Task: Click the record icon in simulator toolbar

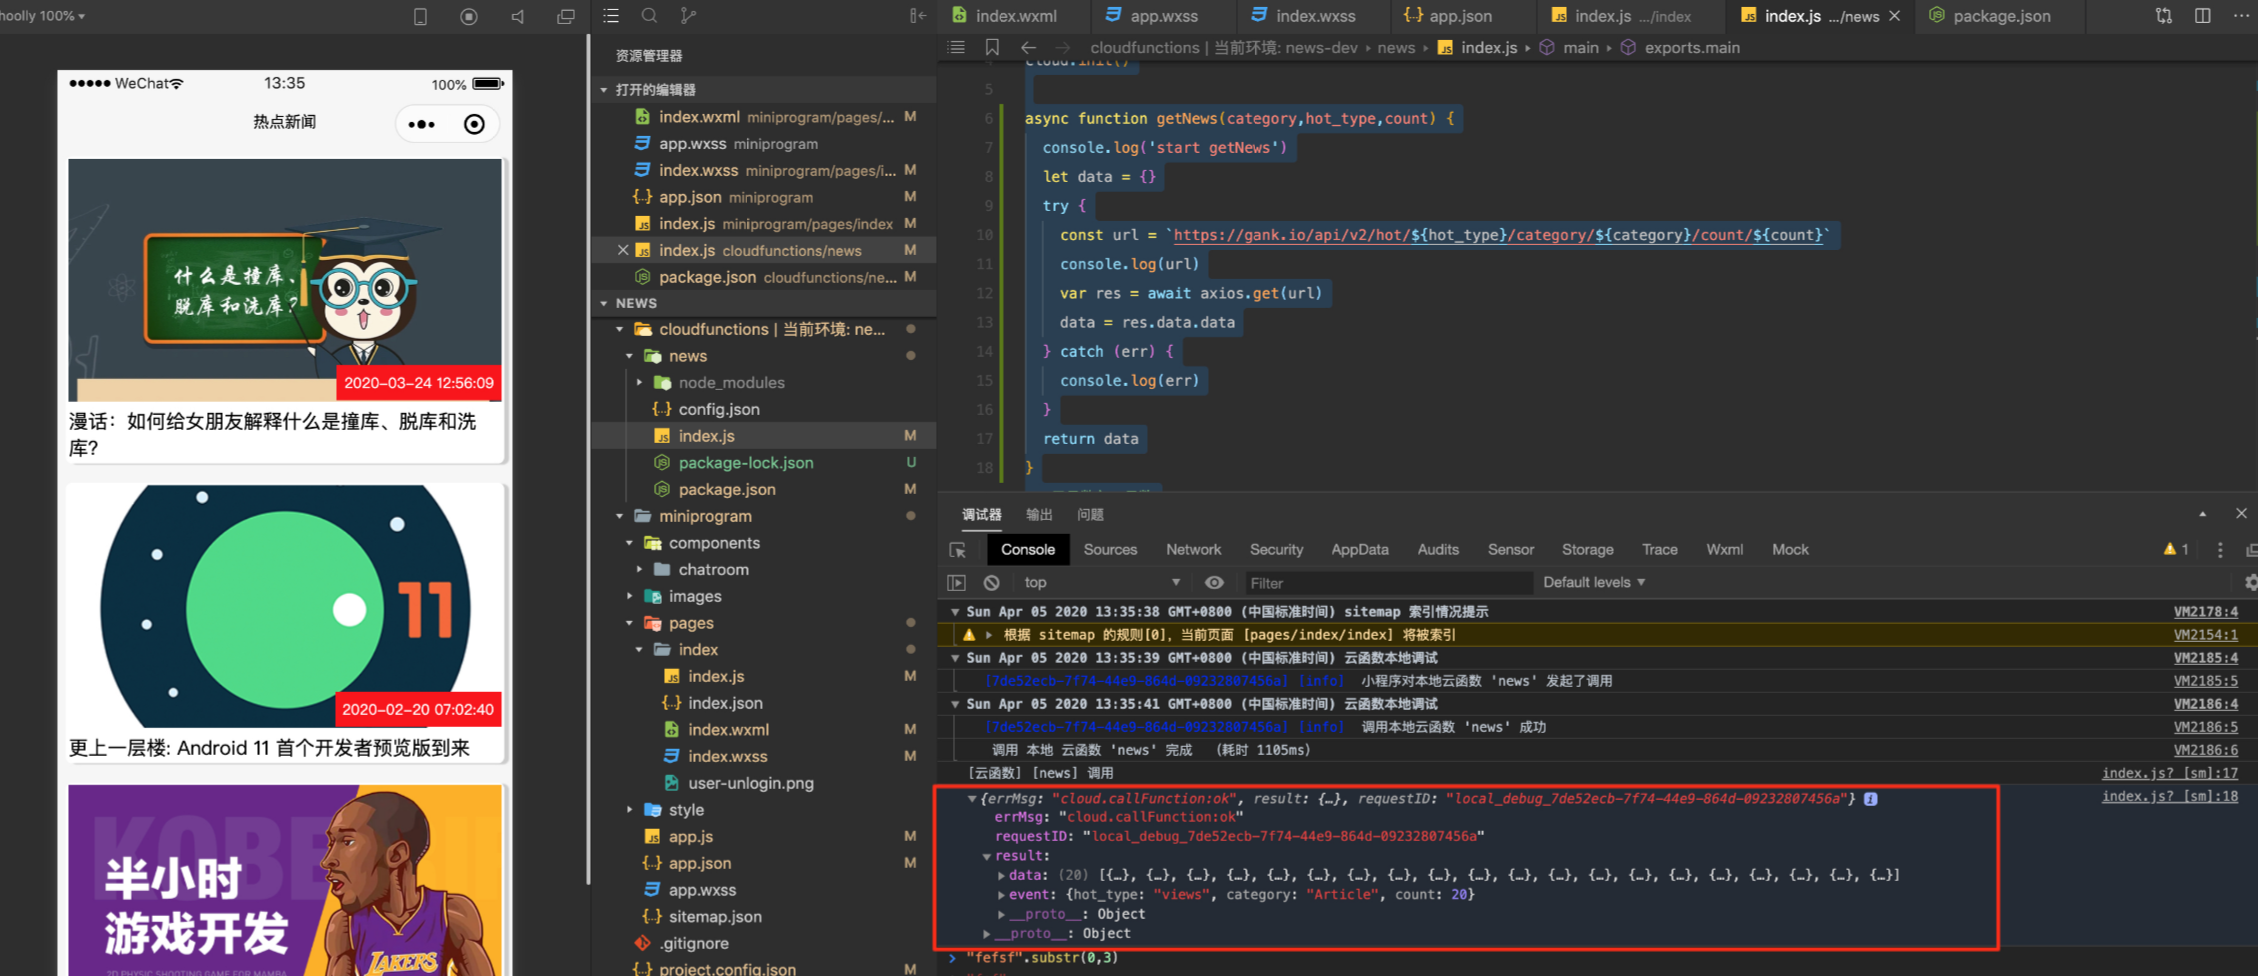Action: coord(469,17)
